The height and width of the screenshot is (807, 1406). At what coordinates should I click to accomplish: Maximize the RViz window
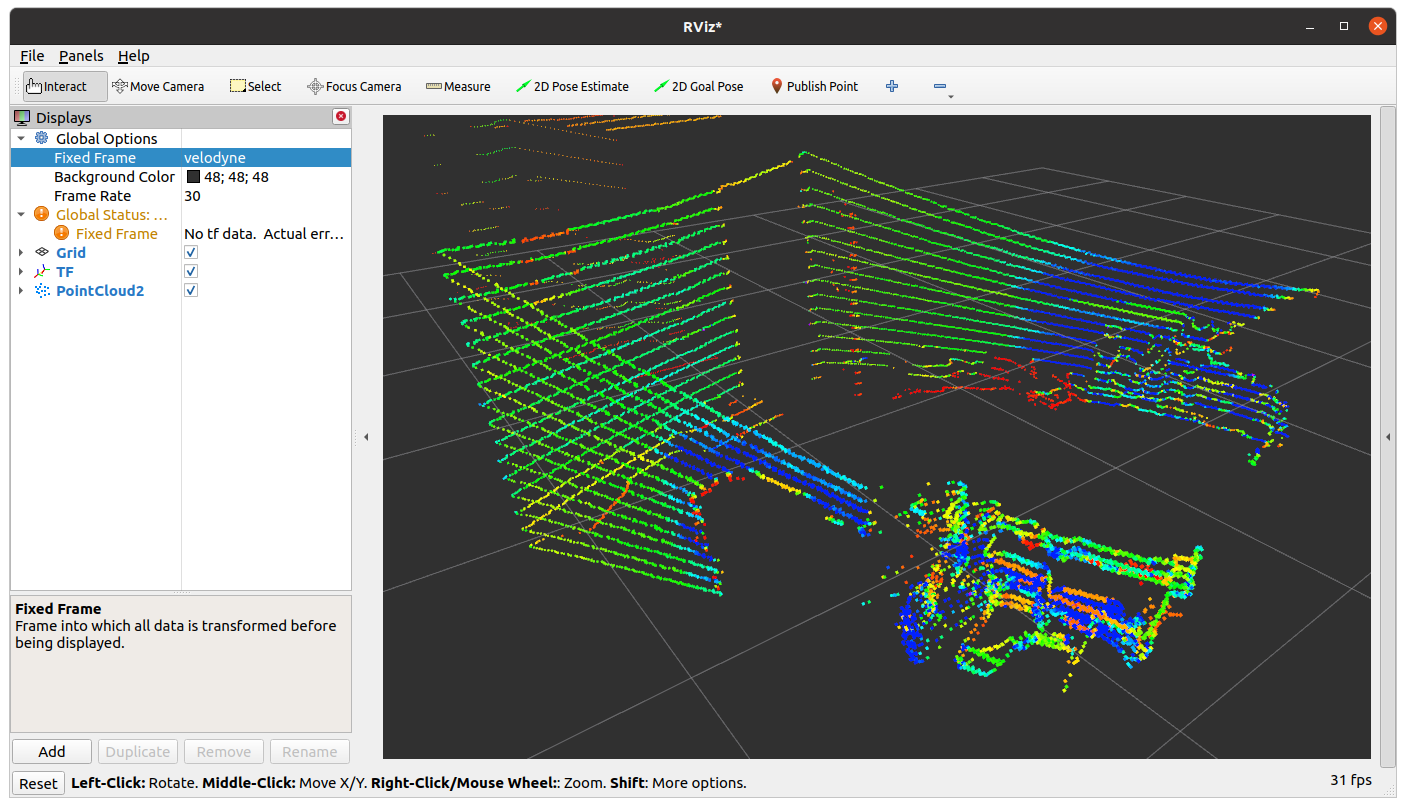1345,26
